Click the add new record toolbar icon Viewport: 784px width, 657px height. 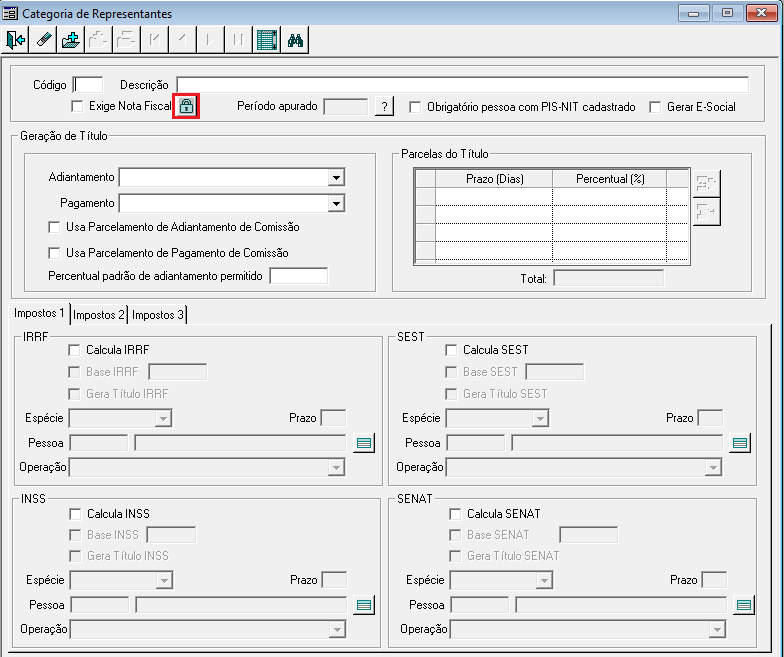(x=70, y=40)
